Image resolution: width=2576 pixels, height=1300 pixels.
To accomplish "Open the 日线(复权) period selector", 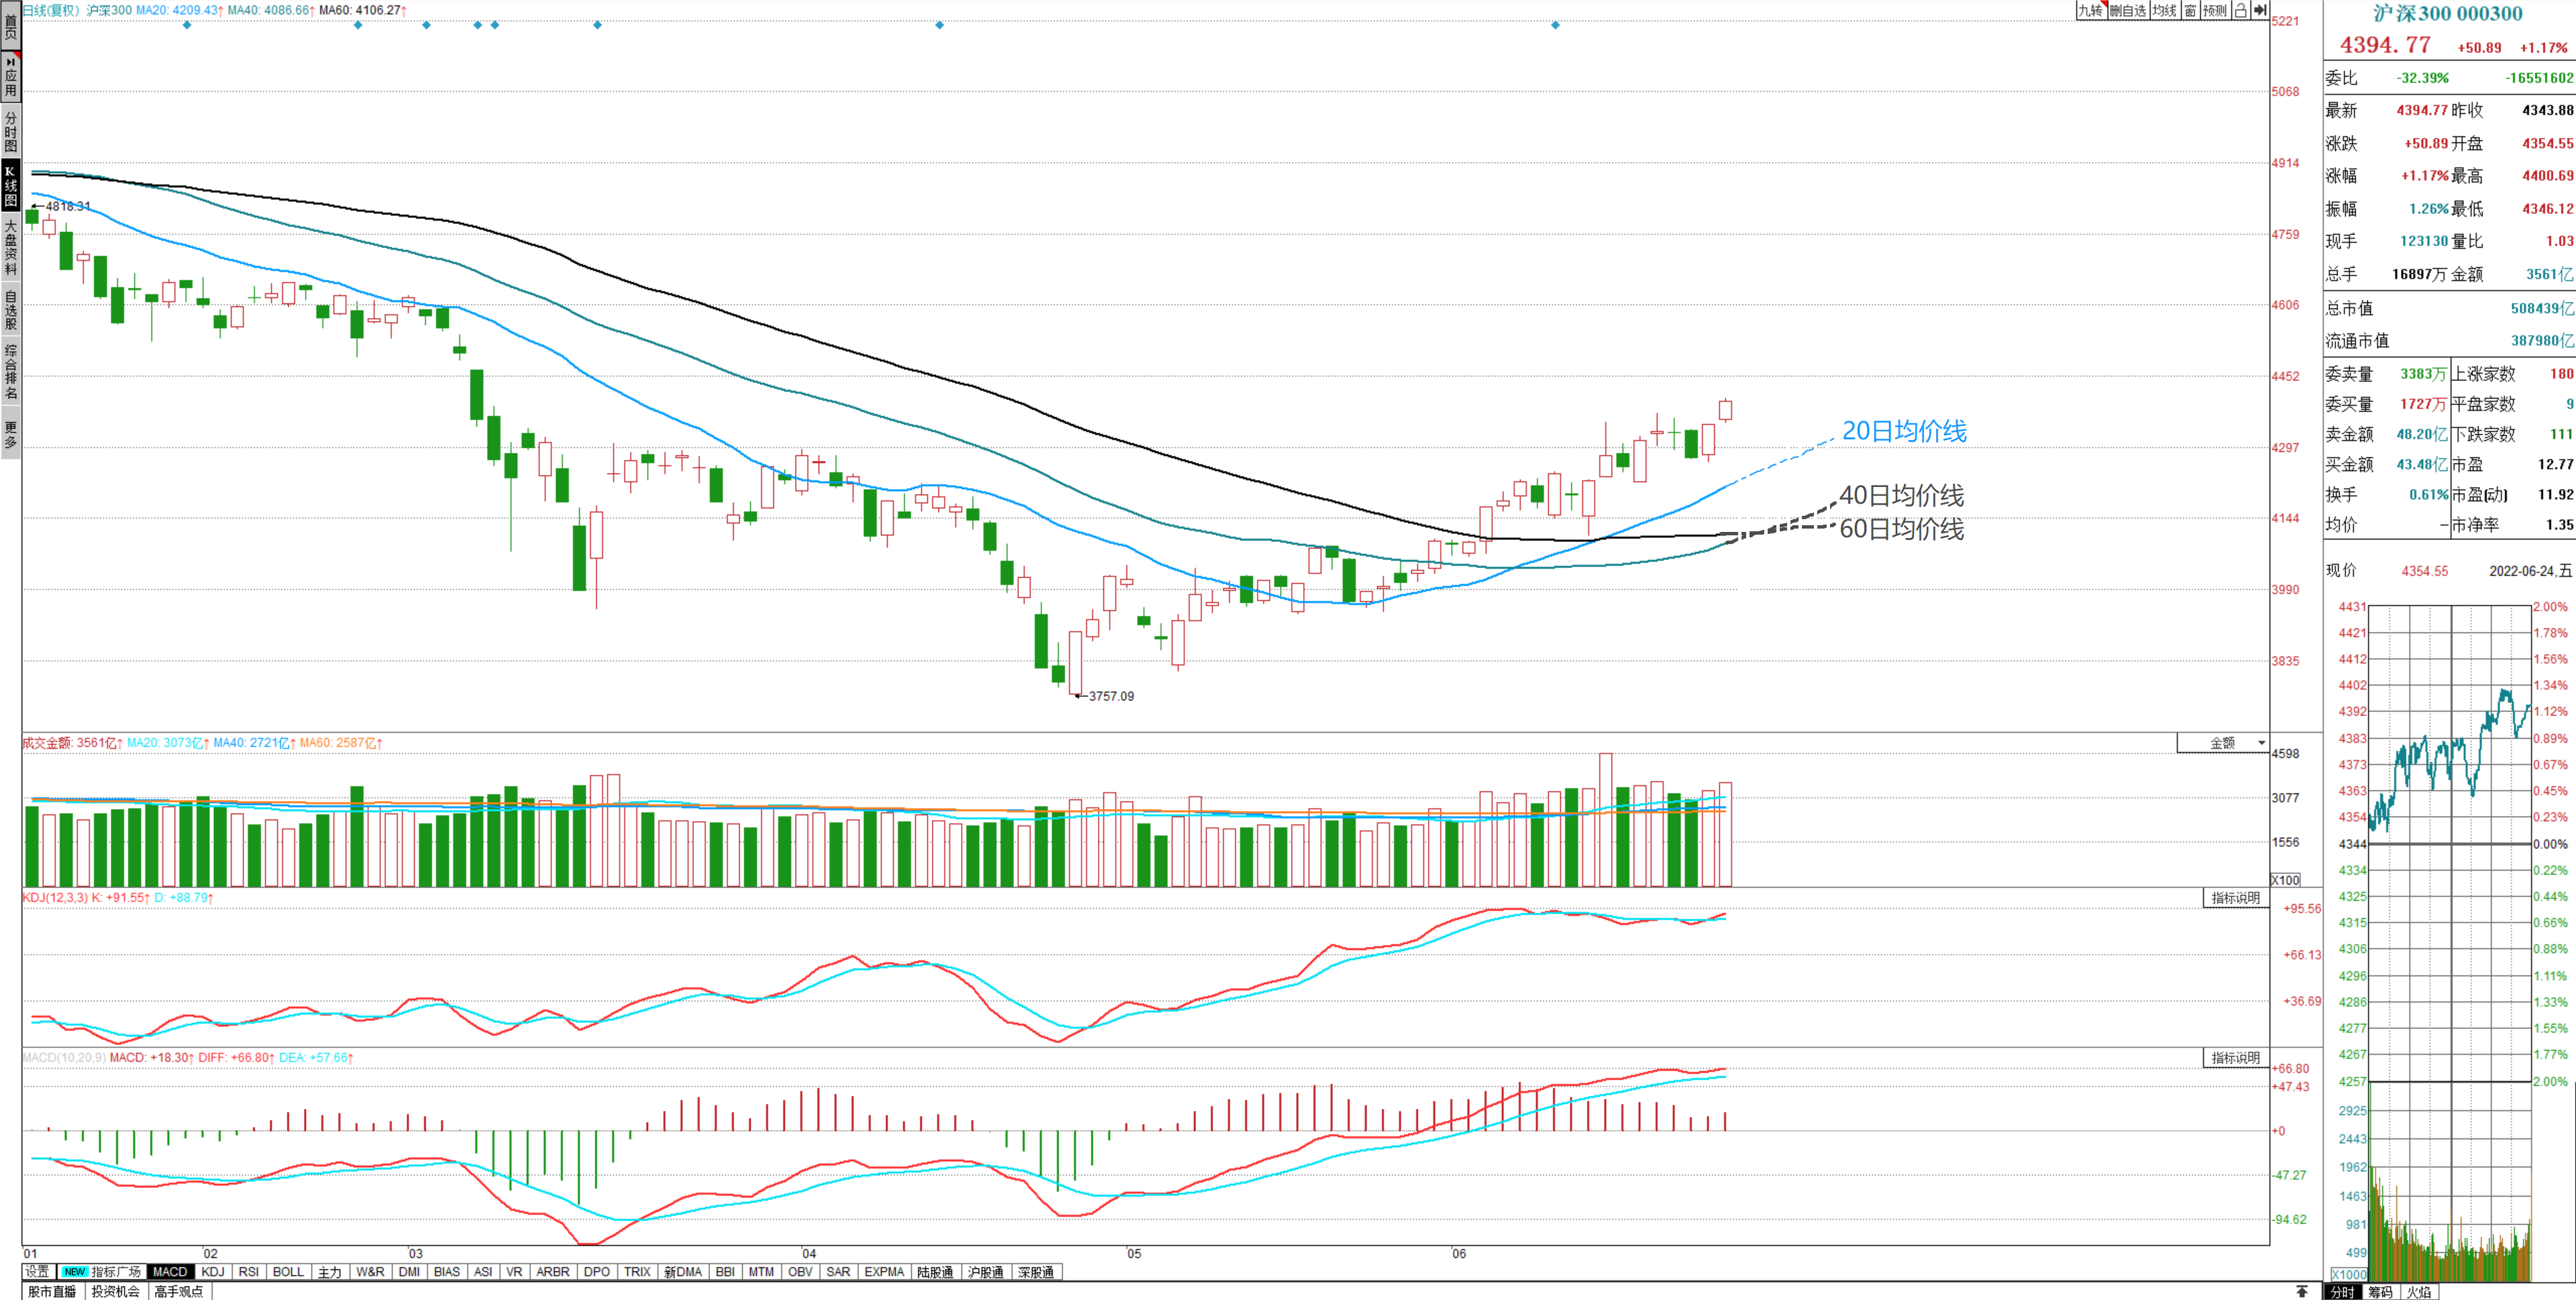I will (50, 10).
